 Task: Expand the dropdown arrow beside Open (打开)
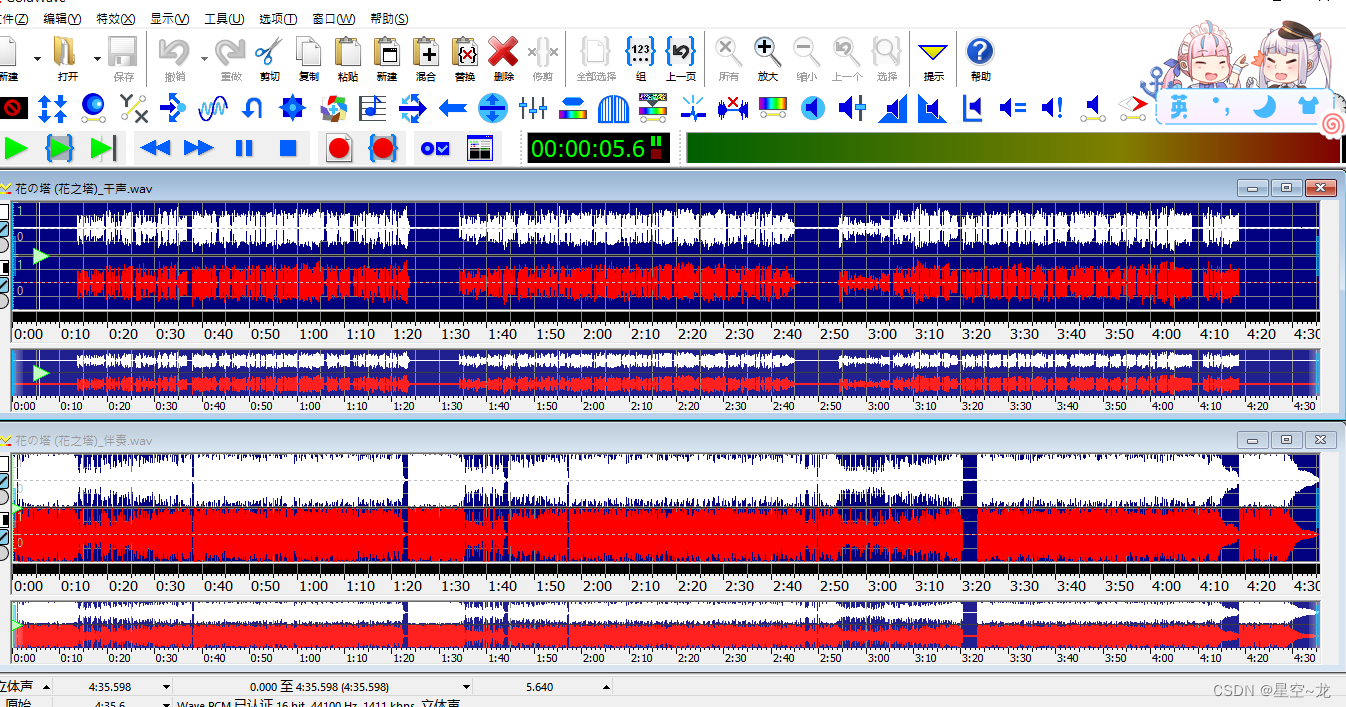[97, 59]
